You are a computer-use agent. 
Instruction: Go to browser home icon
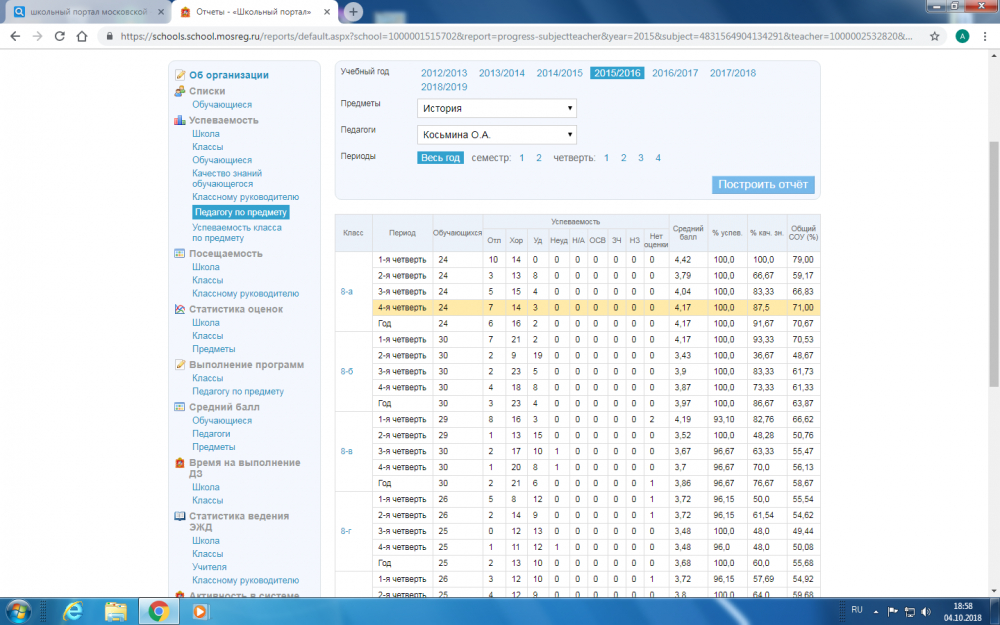(x=82, y=36)
